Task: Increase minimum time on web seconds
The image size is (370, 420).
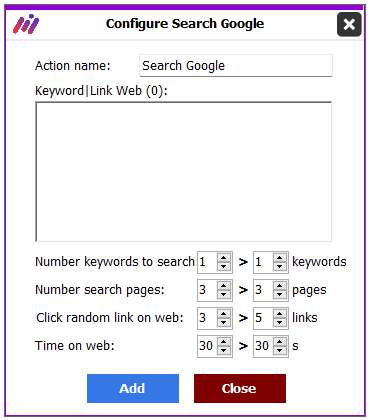Action: click(224, 342)
